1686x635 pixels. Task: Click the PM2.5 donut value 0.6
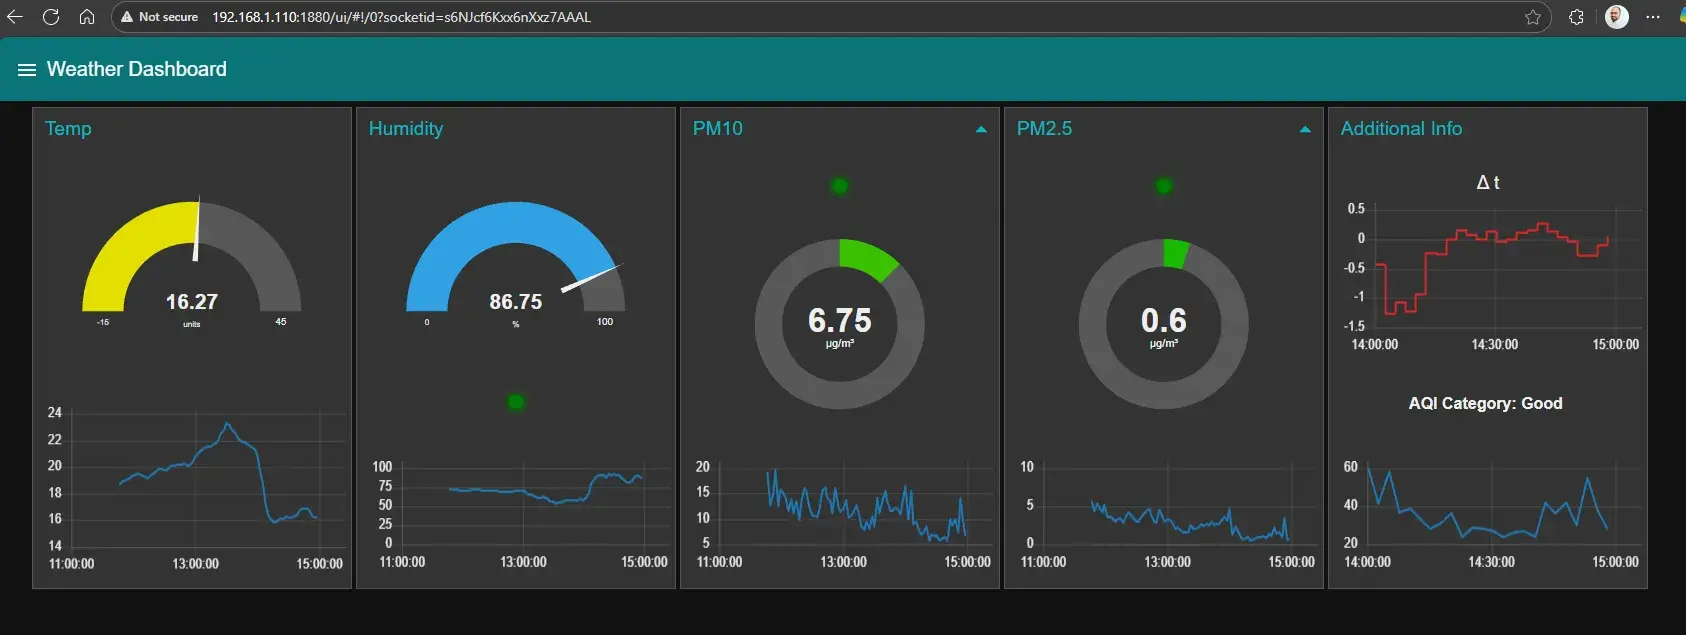tap(1164, 321)
